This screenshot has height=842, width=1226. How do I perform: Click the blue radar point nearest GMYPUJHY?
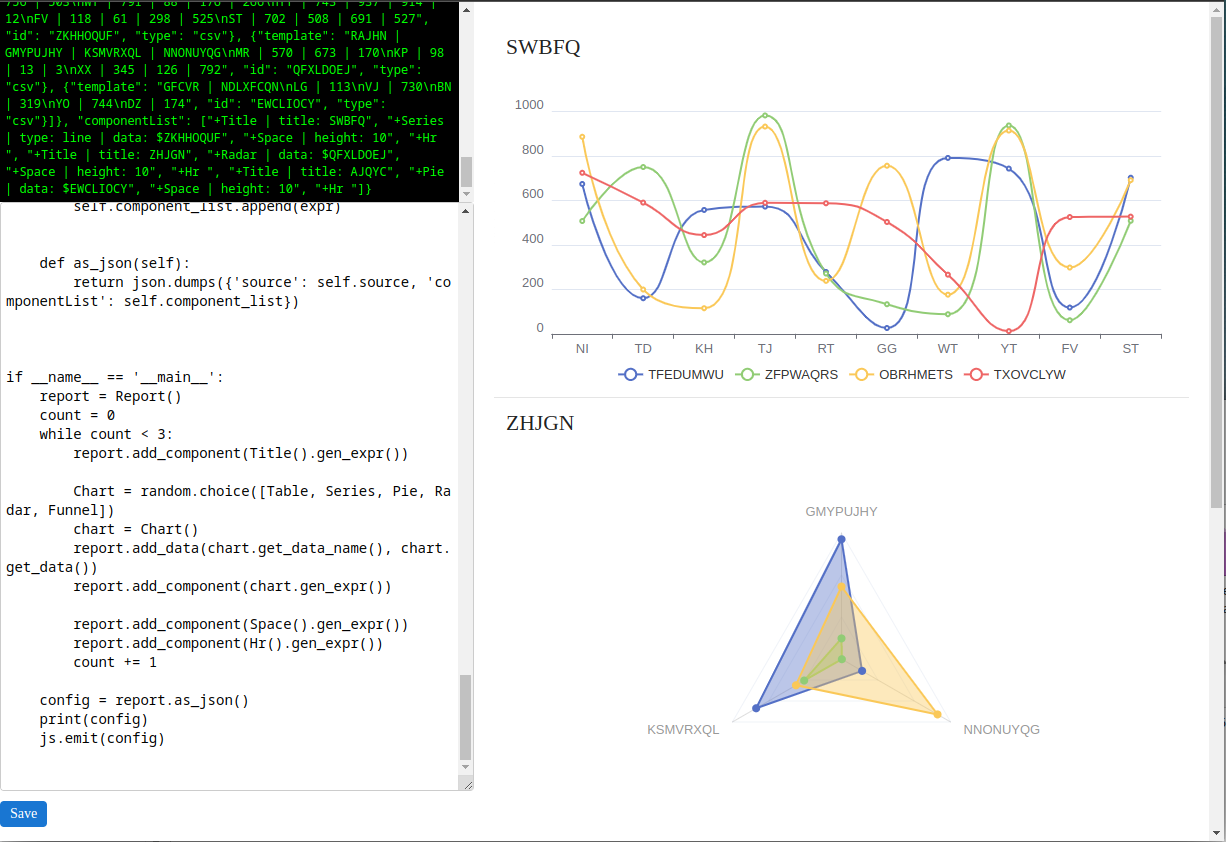click(841, 540)
